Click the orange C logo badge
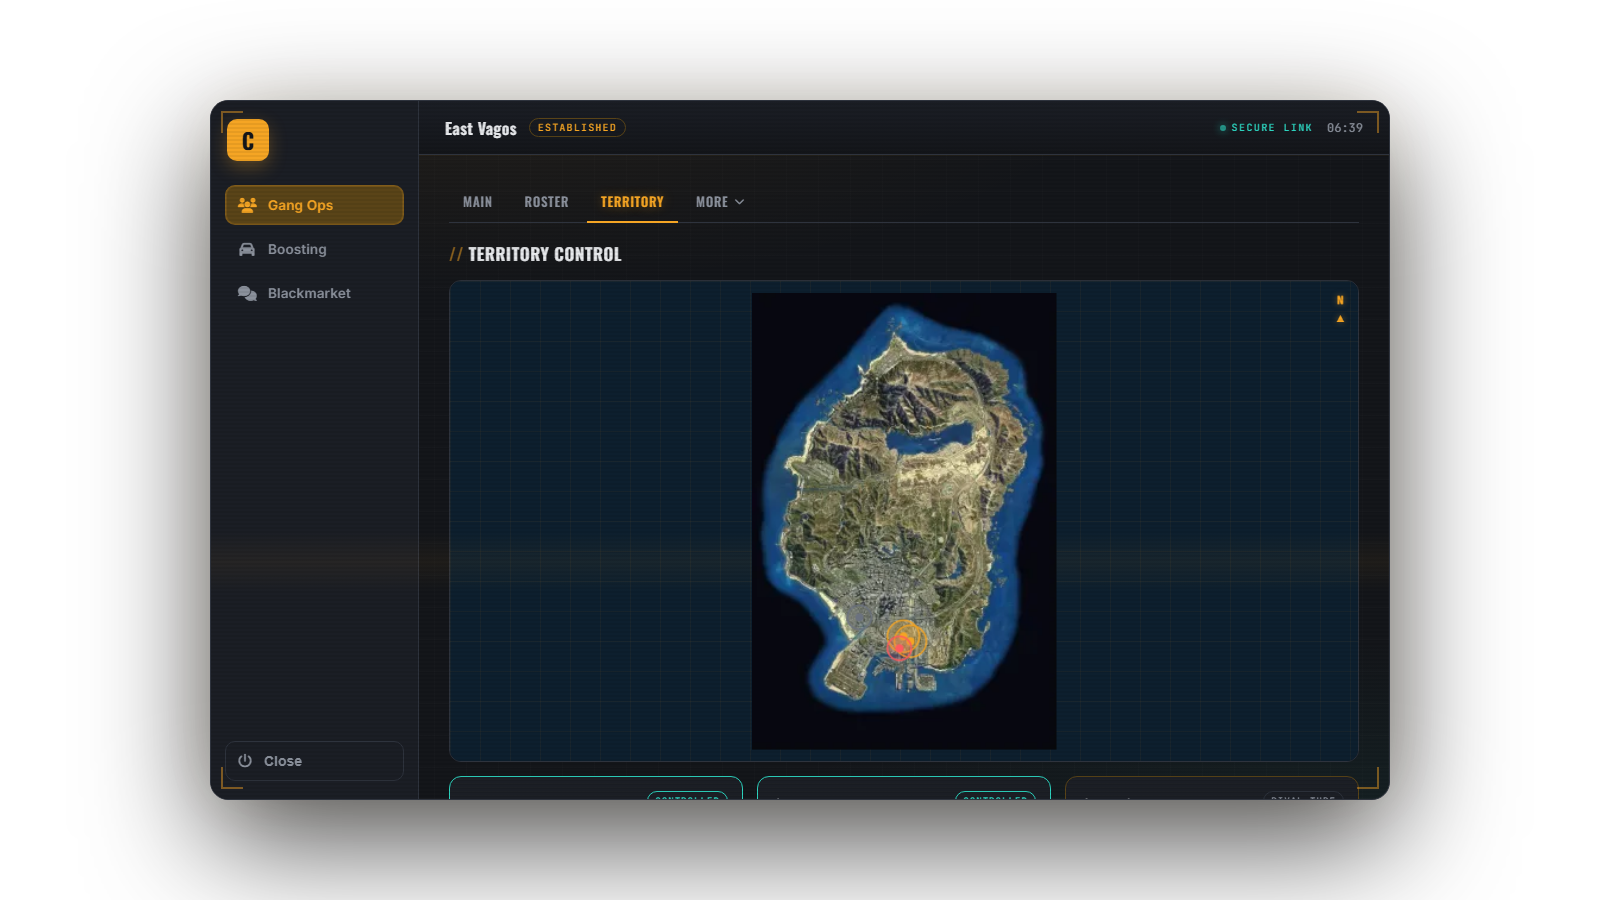The width and height of the screenshot is (1600, 900). pyautogui.click(x=248, y=140)
